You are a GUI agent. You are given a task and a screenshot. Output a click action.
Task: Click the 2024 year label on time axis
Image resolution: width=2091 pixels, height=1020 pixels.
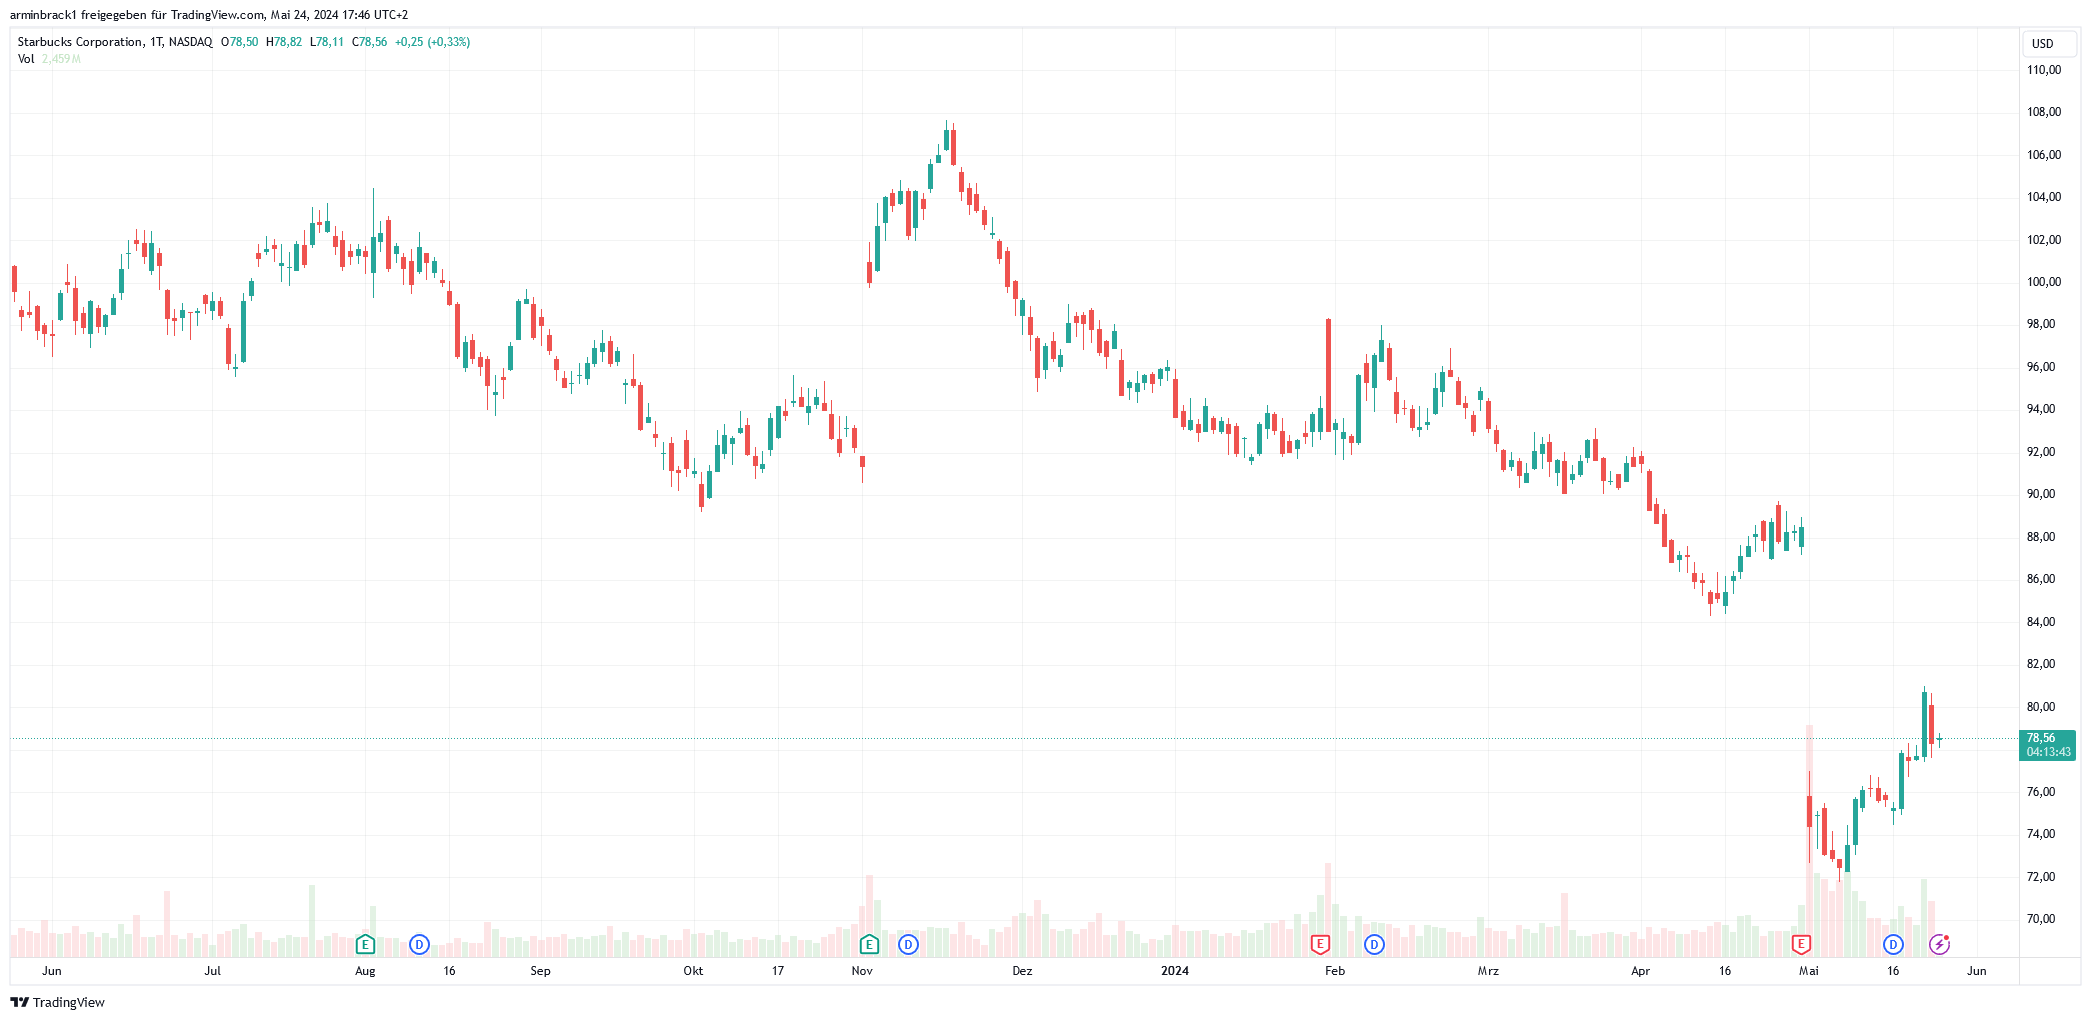click(x=1175, y=971)
